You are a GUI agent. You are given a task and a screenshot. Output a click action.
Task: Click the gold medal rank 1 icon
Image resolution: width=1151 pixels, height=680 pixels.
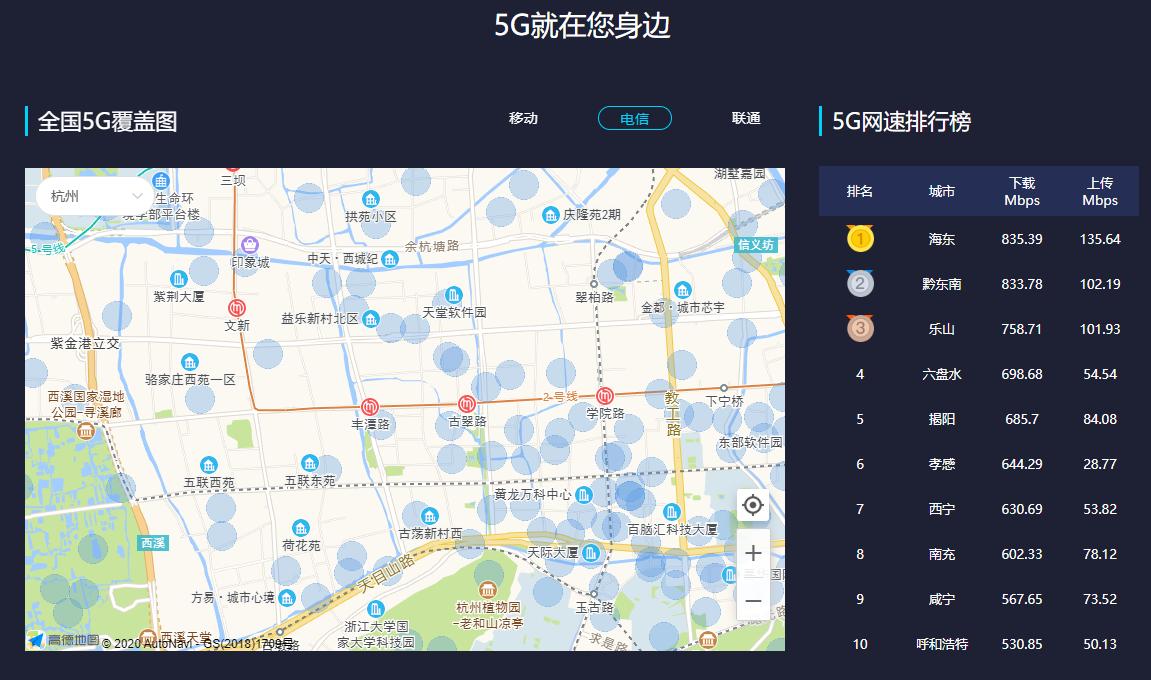[860, 238]
